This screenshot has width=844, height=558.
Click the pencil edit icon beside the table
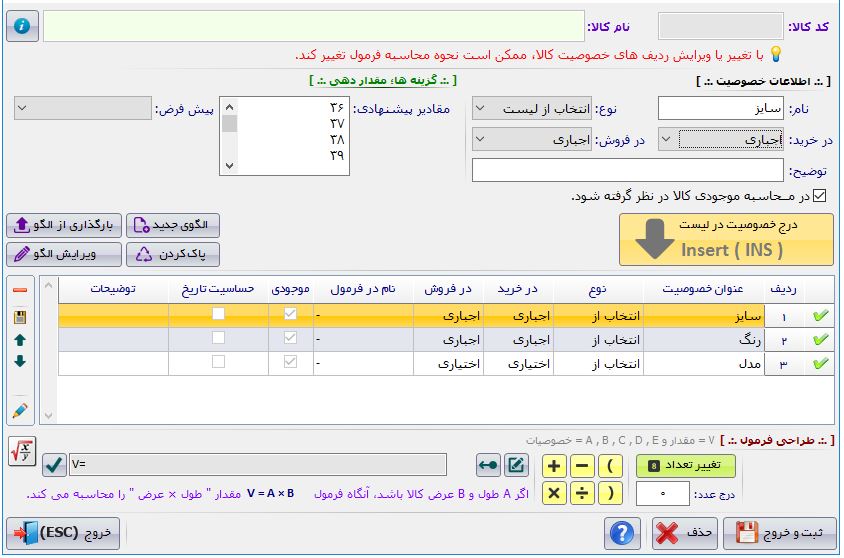tap(20, 410)
